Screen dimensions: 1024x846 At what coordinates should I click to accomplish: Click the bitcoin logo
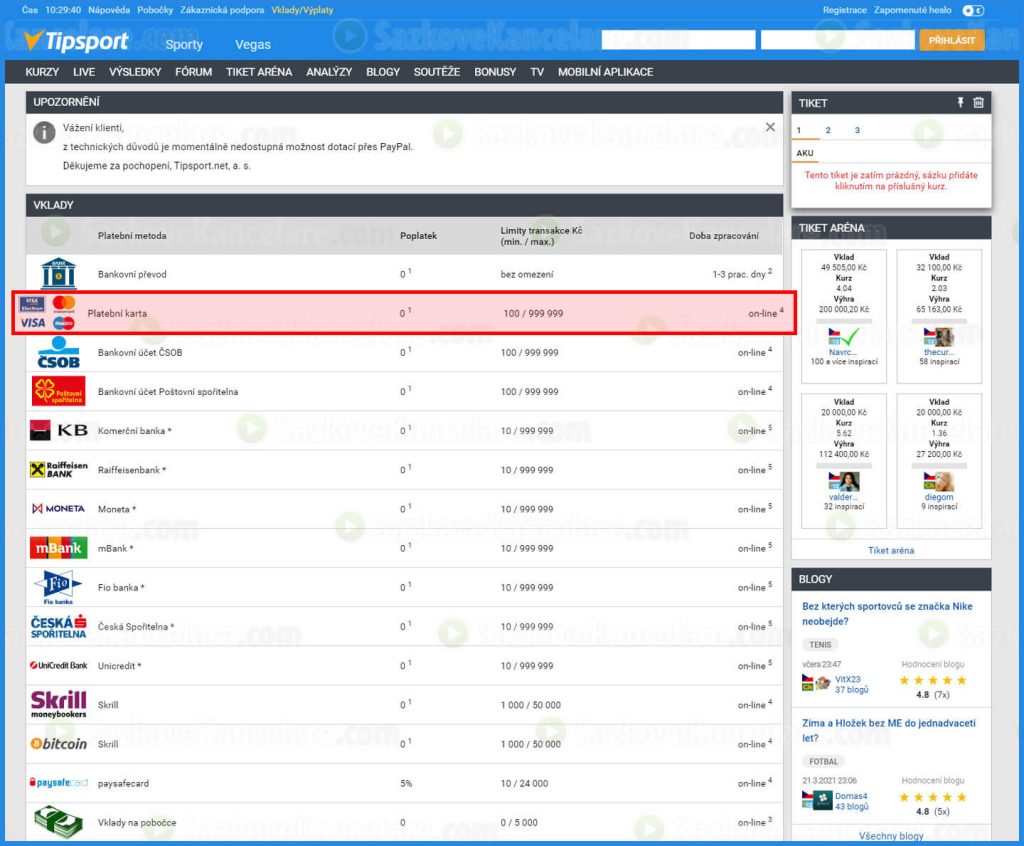58,744
